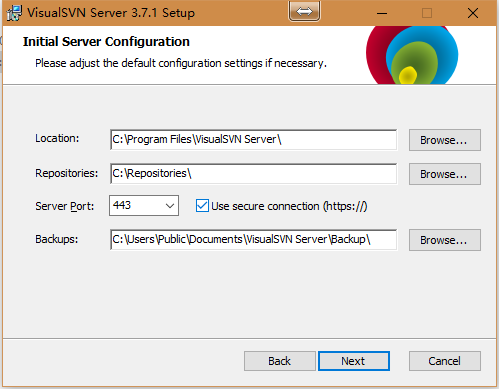Click the Location label
This screenshot has width=499, height=389.
(x=57, y=138)
